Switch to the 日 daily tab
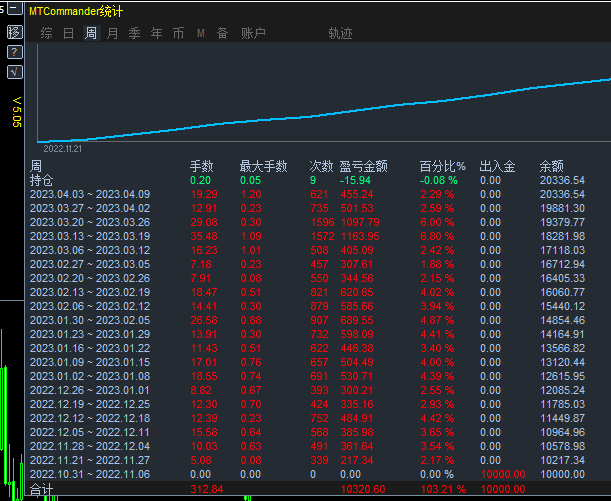The image size is (611, 501). point(69,33)
